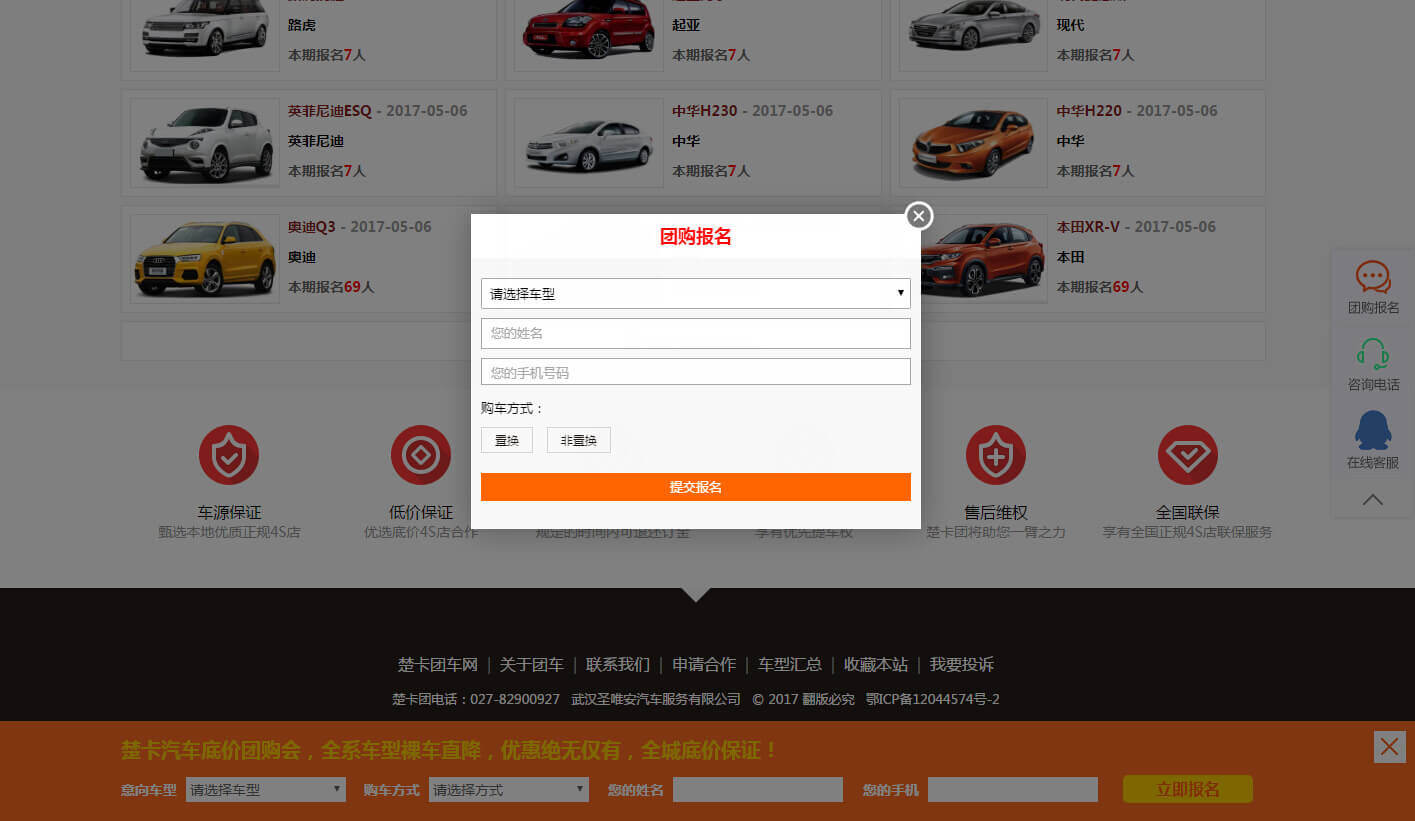The image size is (1415, 821).
Task: Open the 中华H230 car title link
Action: pyautogui.click(x=705, y=111)
